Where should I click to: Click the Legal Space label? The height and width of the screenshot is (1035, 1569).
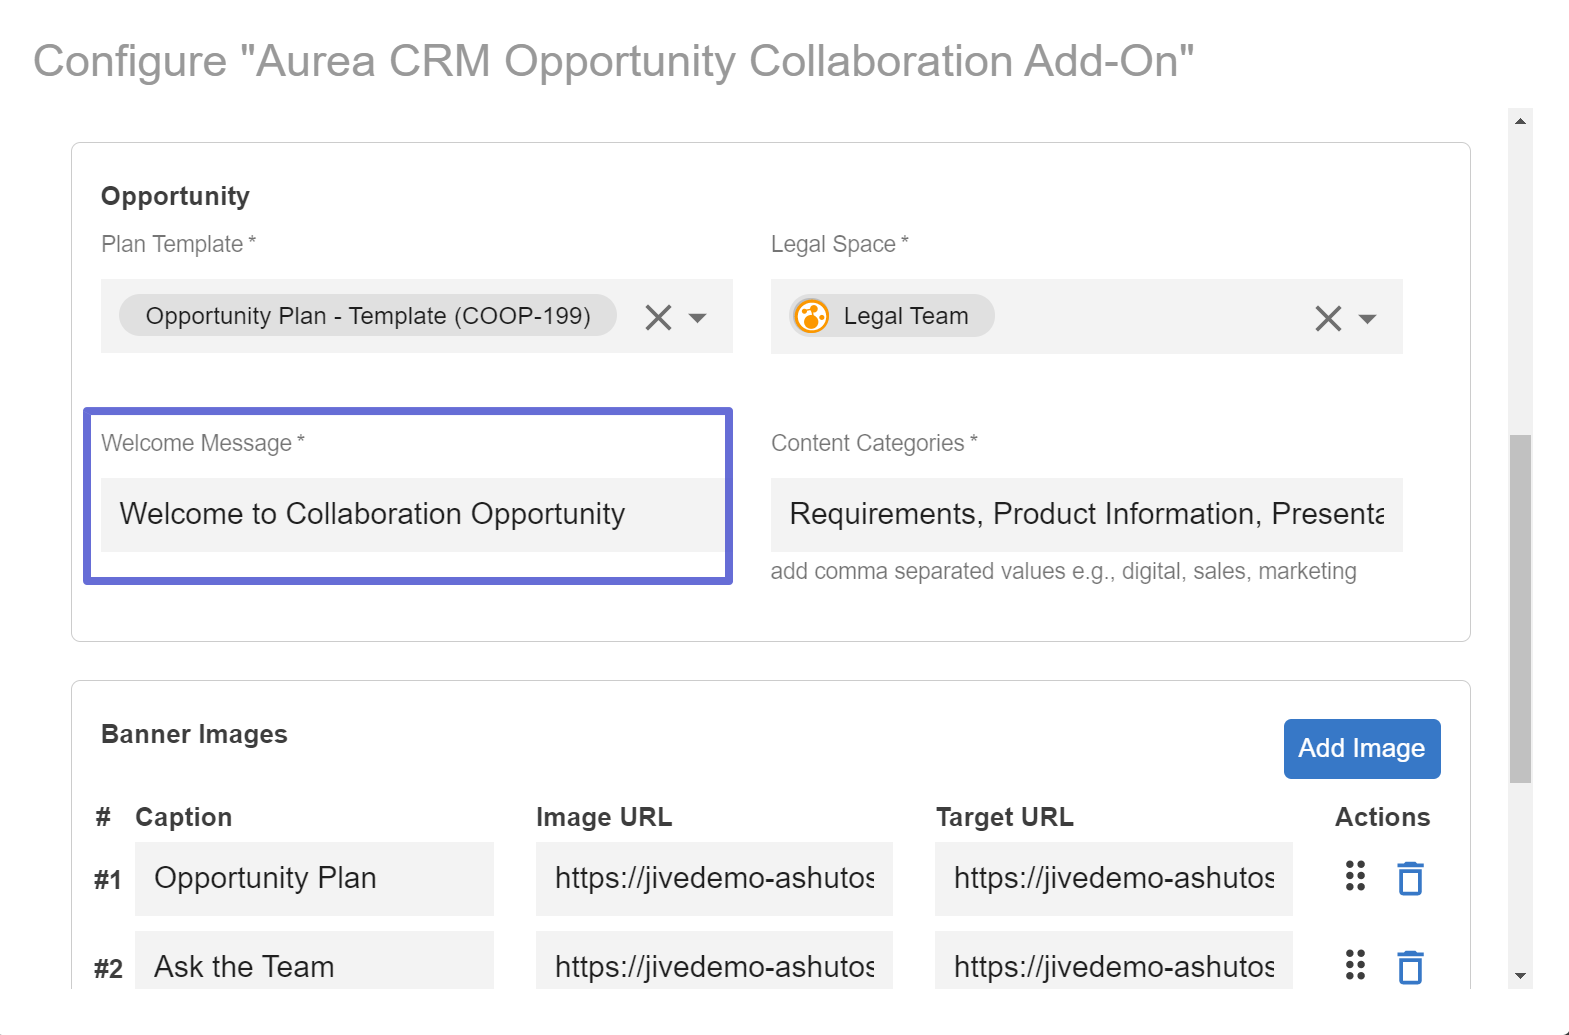click(x=839, y=244)
